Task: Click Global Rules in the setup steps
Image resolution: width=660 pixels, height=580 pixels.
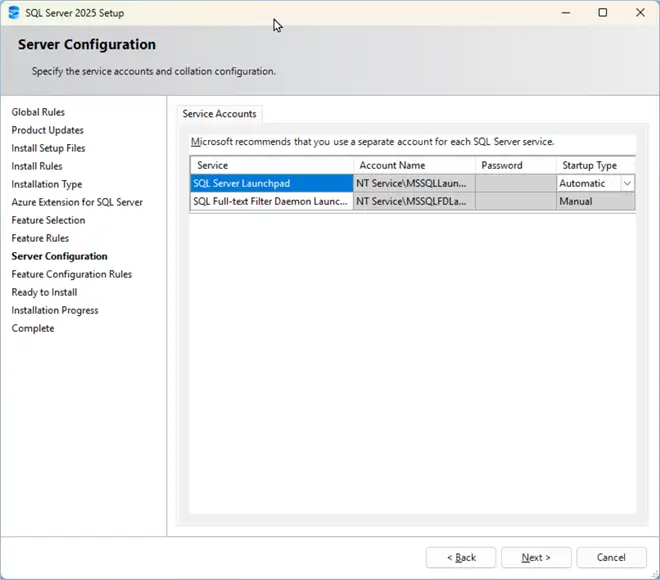Action: point(38,112)
